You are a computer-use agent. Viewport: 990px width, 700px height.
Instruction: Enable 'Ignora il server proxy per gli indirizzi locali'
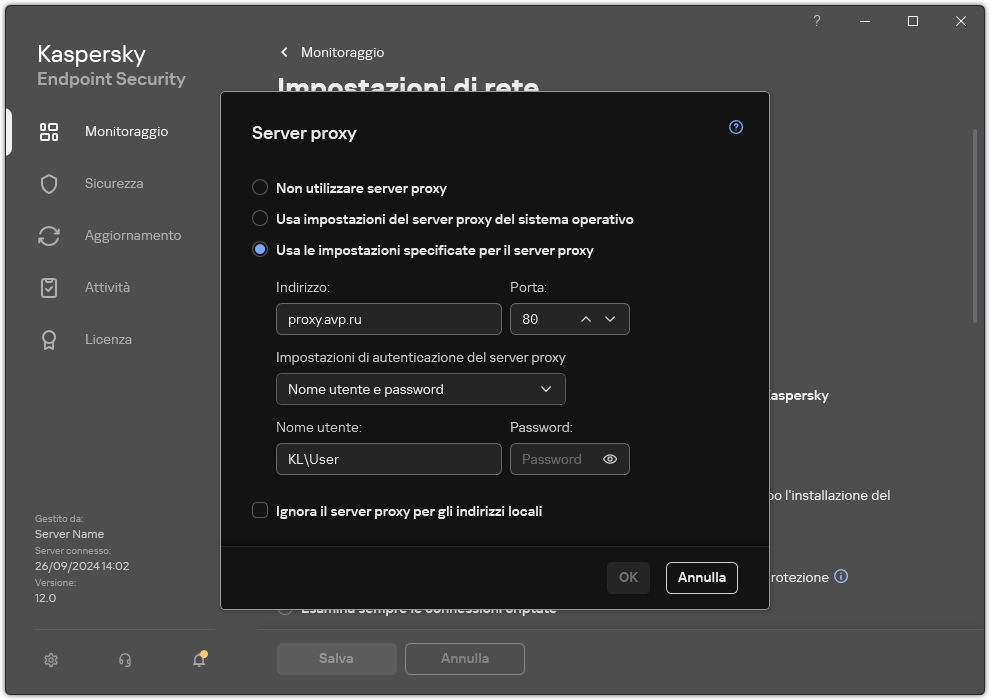tap(260, 511)
